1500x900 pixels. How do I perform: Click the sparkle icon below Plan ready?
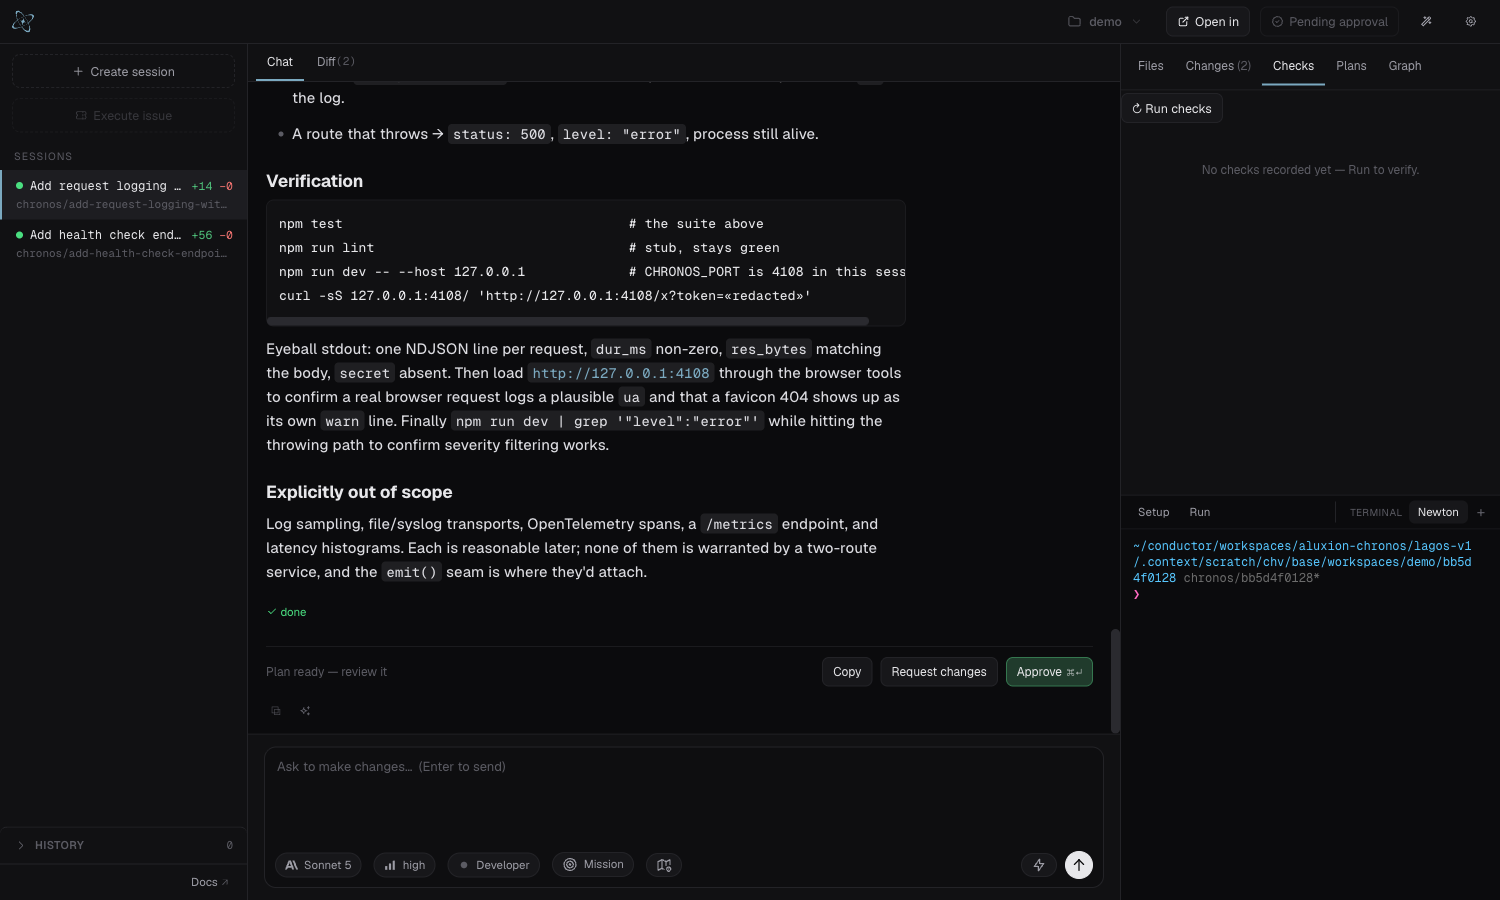pyautogui.click(x=305, y=711)
